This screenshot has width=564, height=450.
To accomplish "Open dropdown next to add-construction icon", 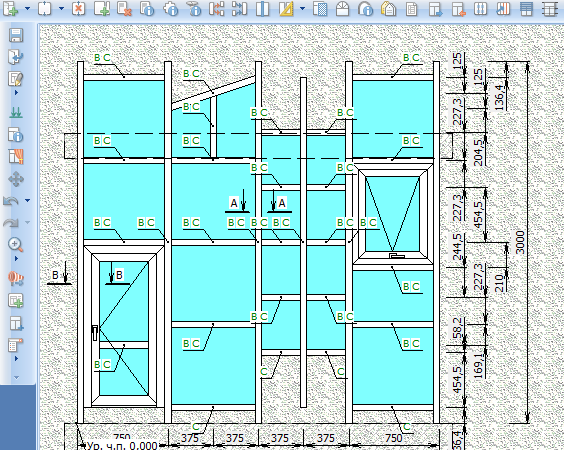I will 27,9.
